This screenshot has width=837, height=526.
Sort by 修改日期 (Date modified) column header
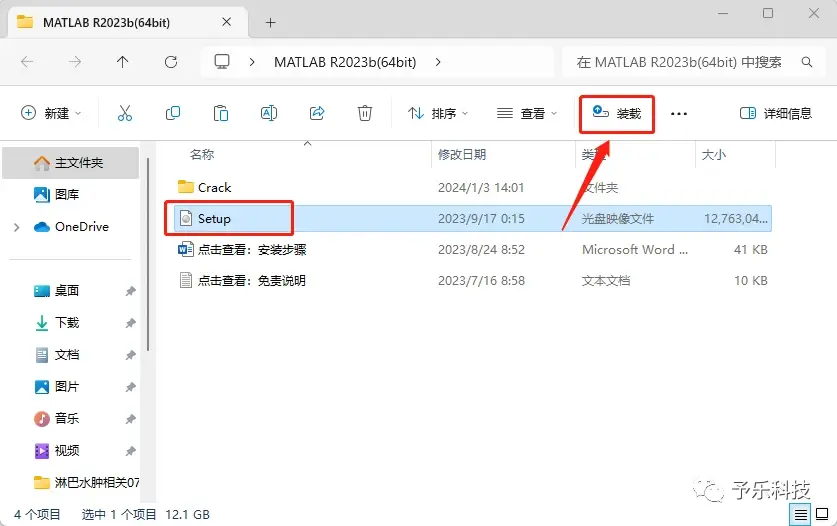point(462,155)
